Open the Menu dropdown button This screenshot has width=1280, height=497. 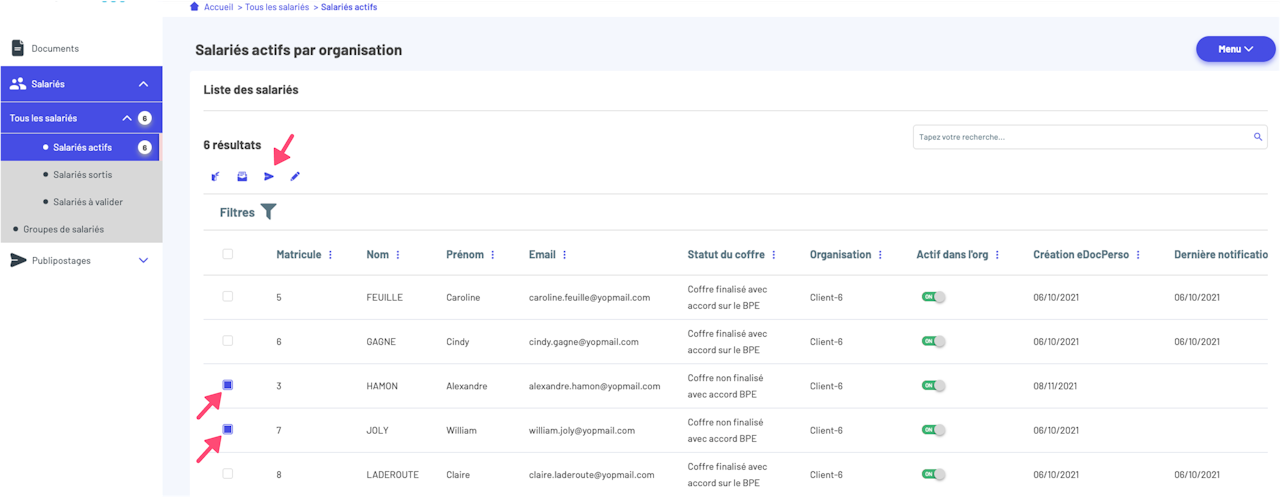point(1235,49)
